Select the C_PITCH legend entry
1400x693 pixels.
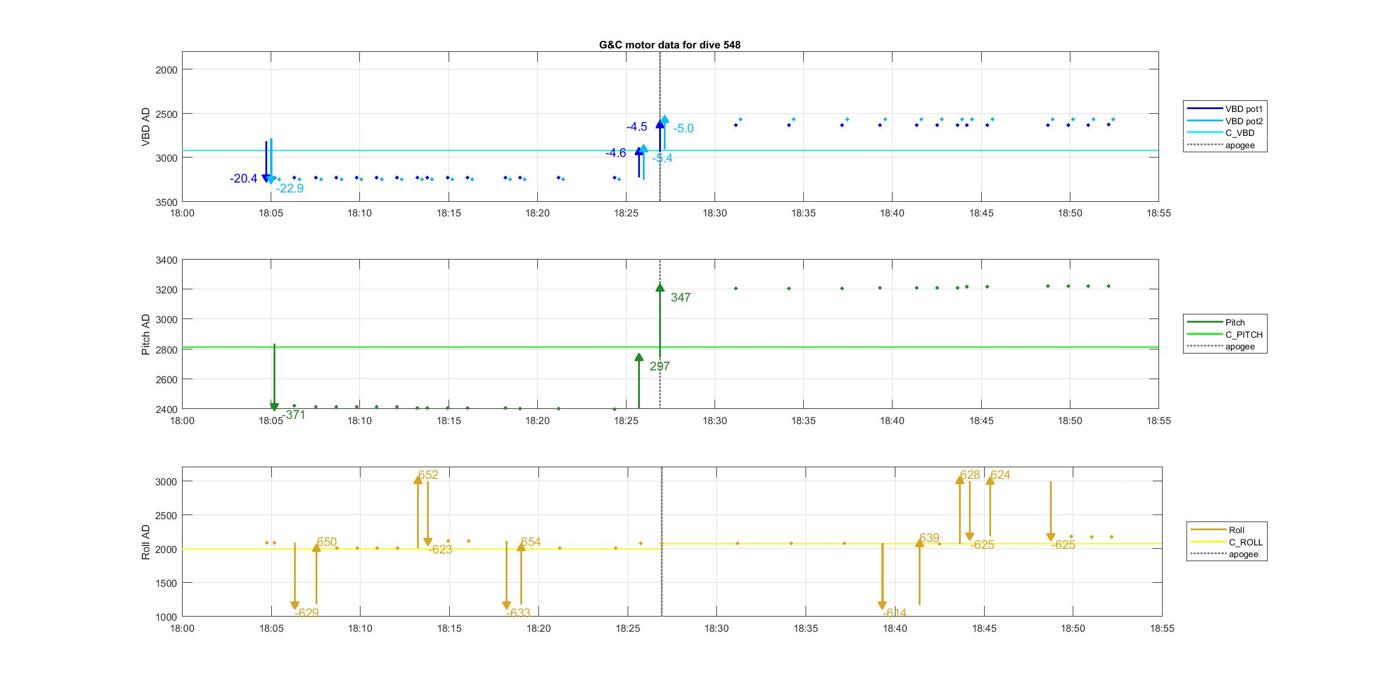point(1243,335)
